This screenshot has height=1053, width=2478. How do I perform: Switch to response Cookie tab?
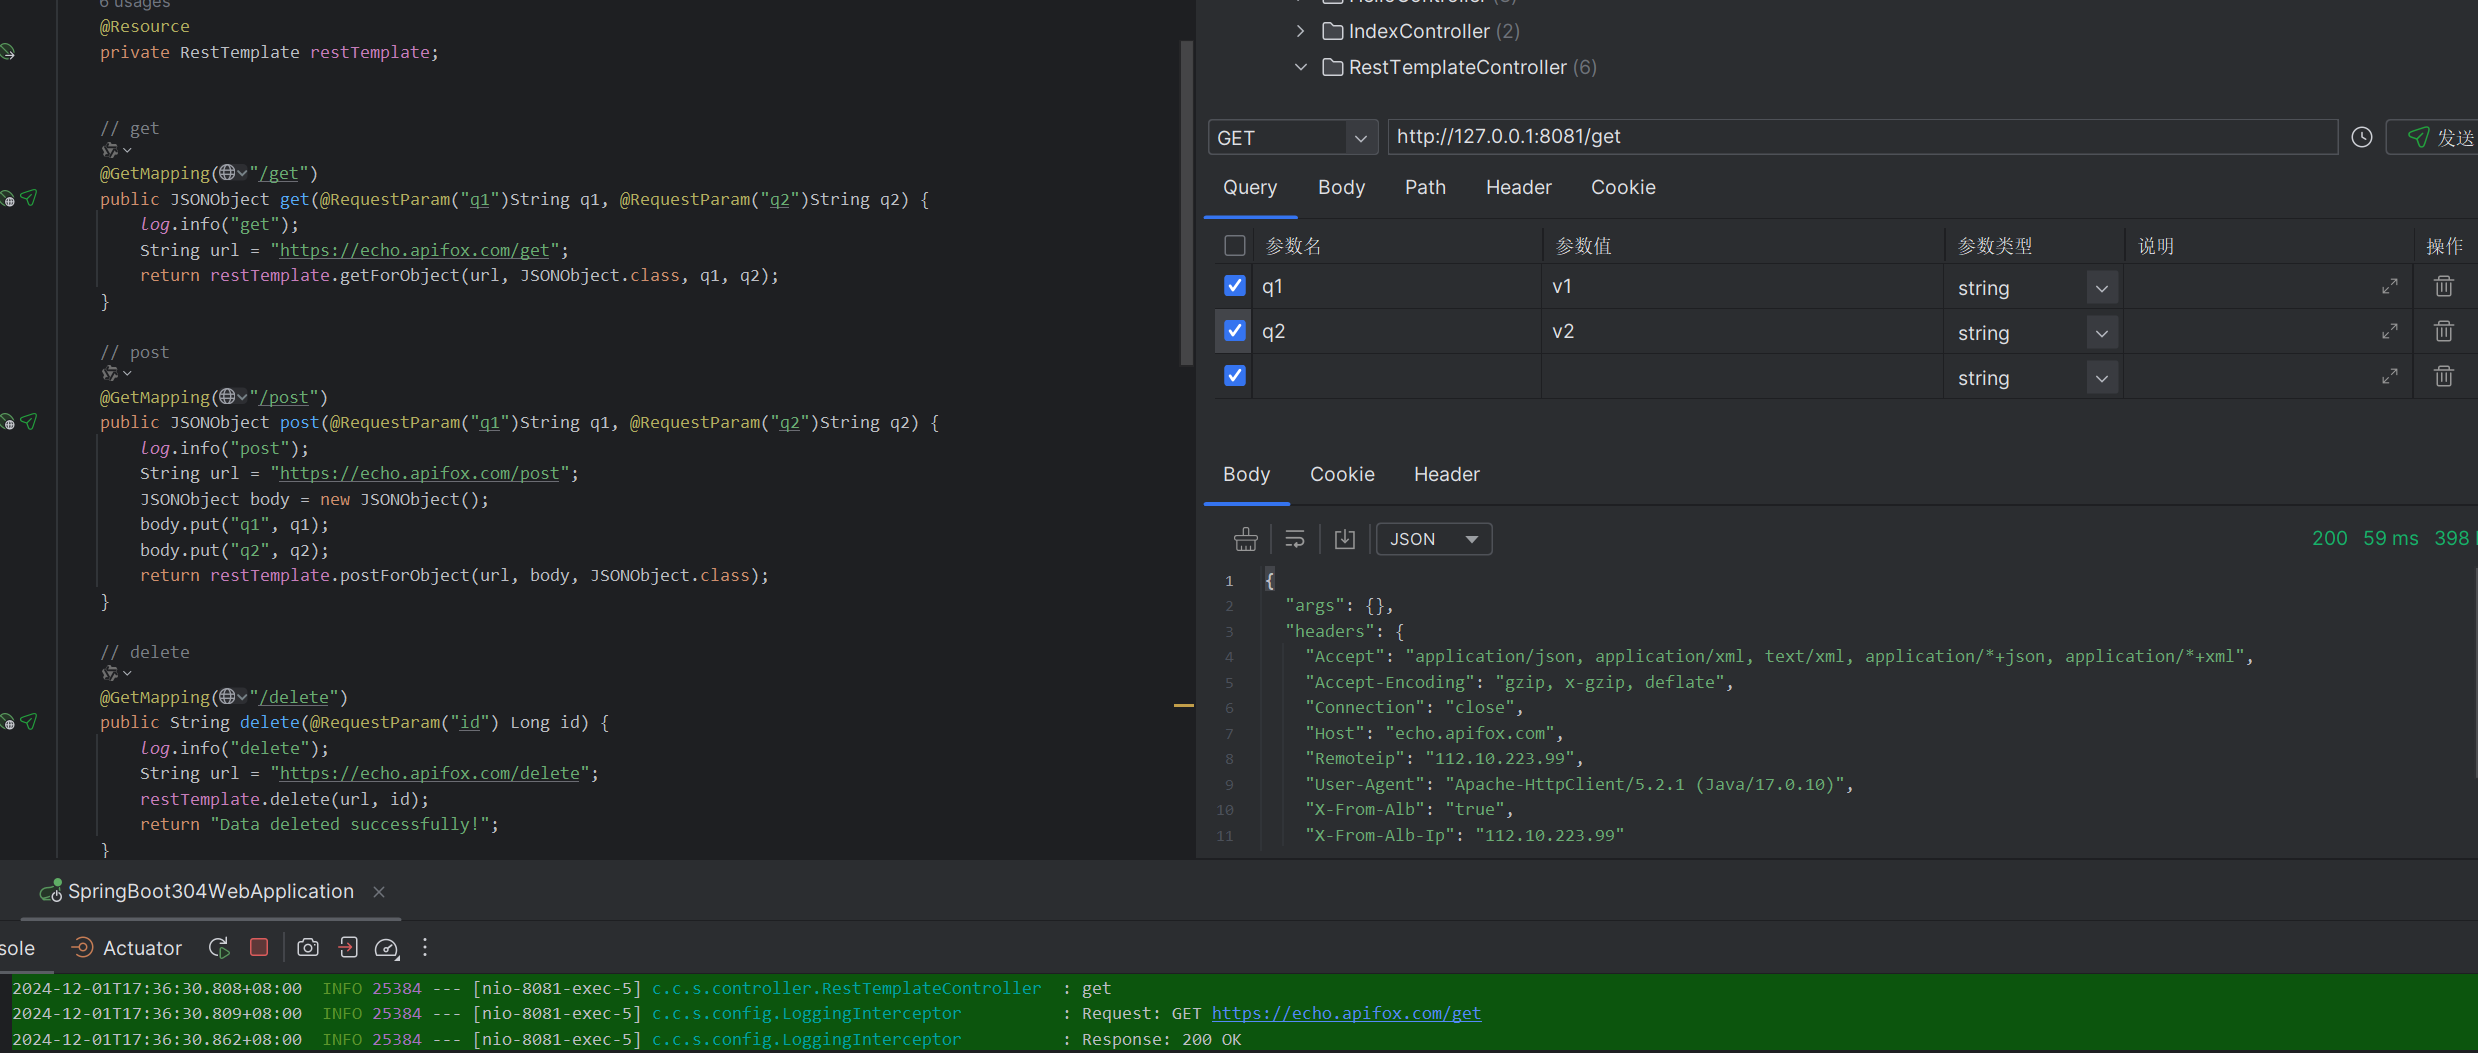tap(1342, 474)
